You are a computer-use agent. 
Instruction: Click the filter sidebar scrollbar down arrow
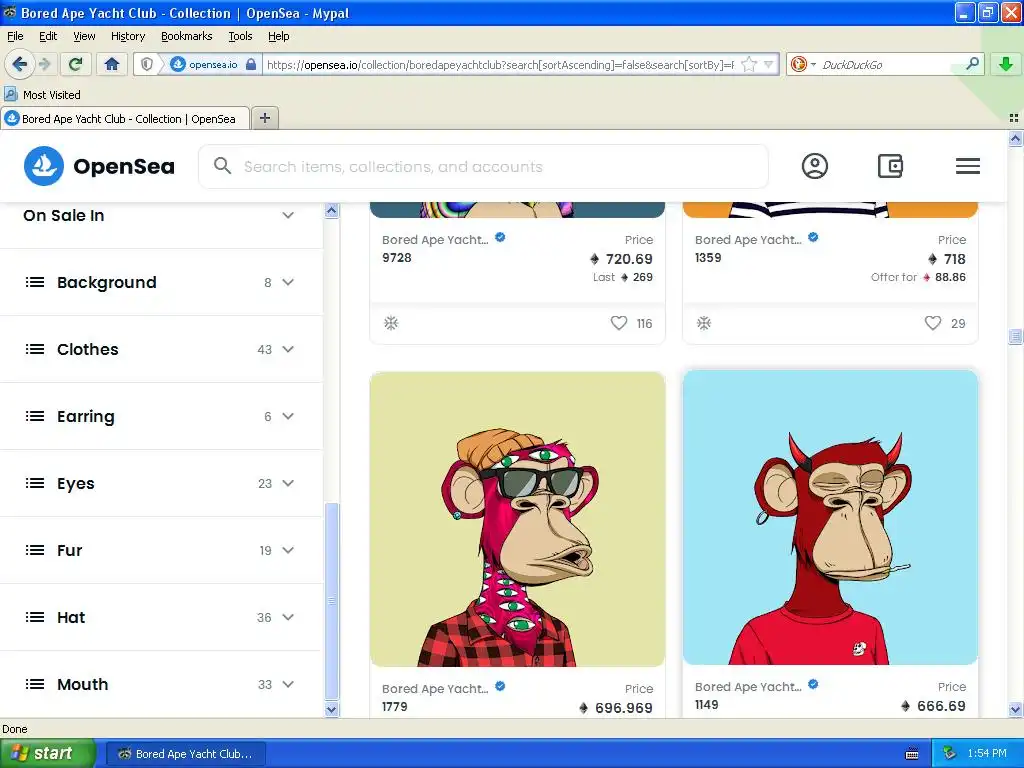click(x=332, y=710)
